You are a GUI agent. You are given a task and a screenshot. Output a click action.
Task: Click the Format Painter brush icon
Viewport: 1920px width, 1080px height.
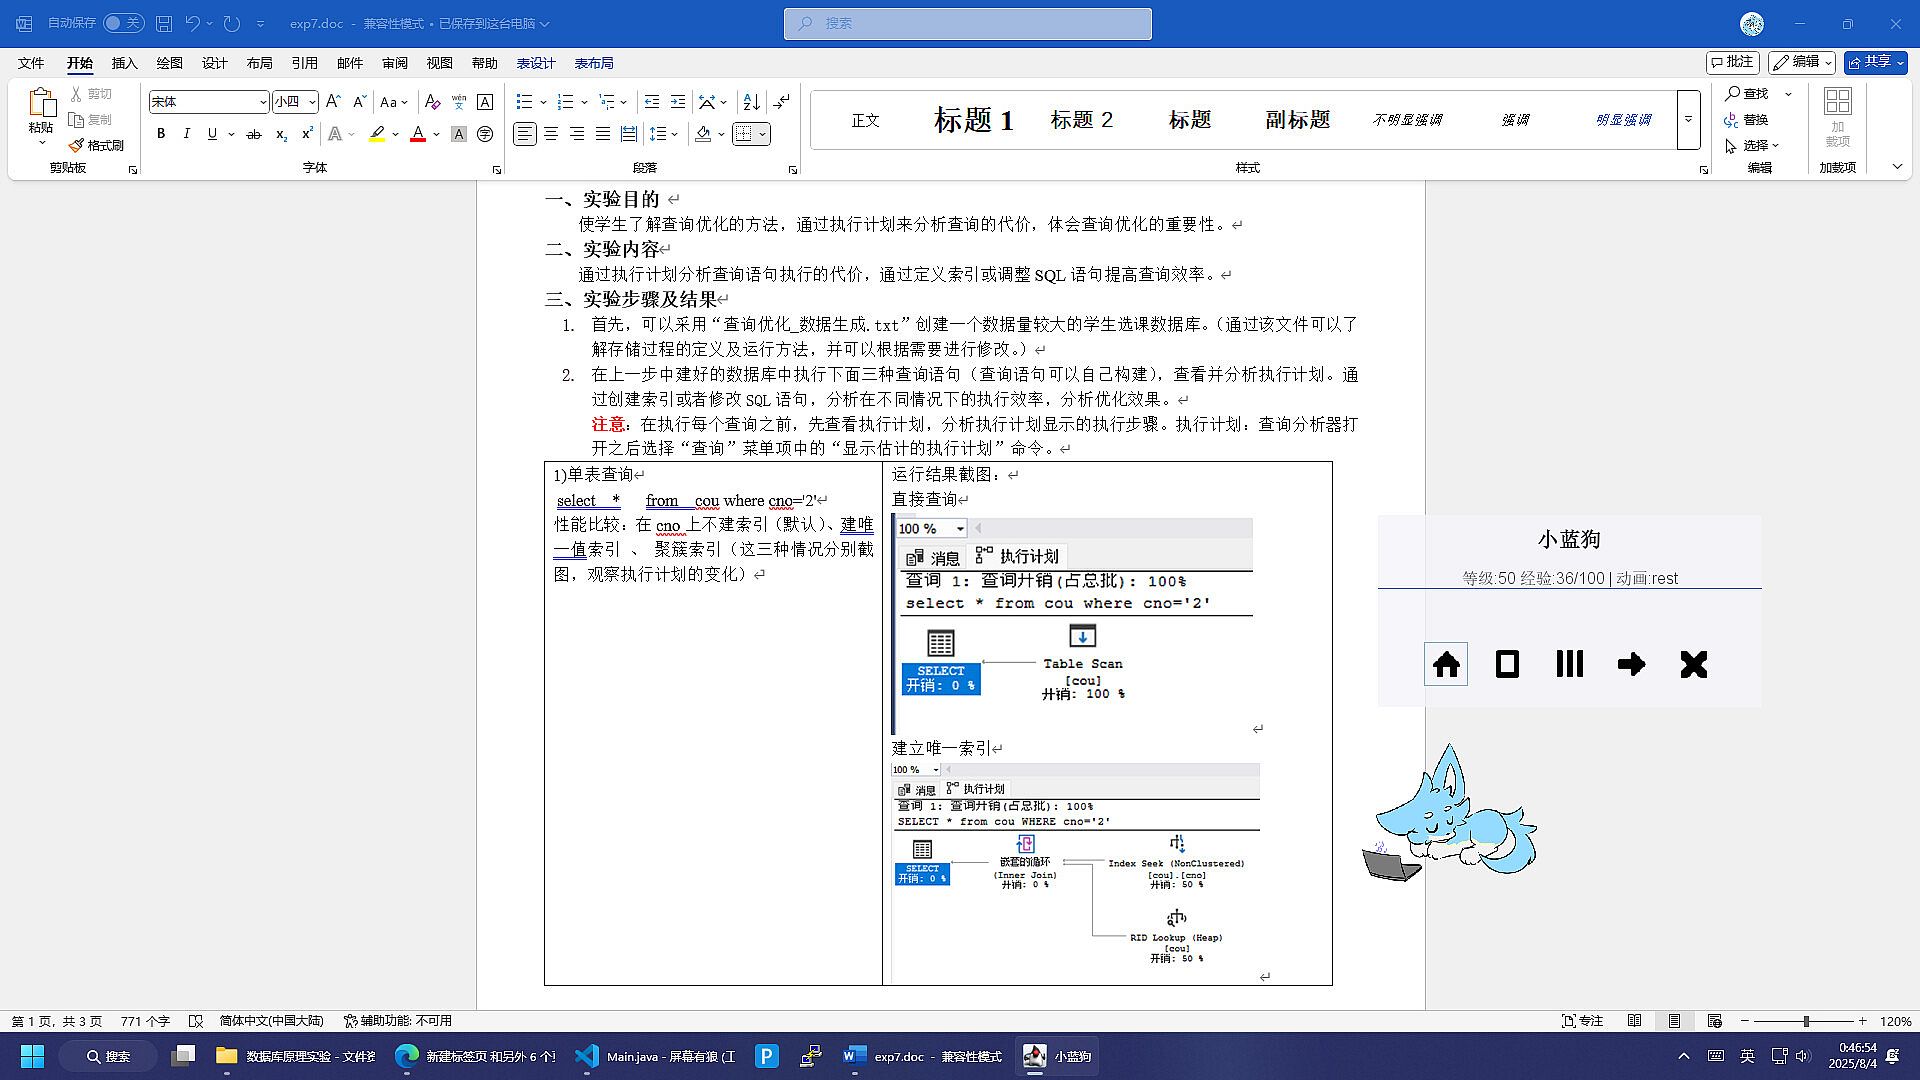pyautogui.click(x=77, y=145)
